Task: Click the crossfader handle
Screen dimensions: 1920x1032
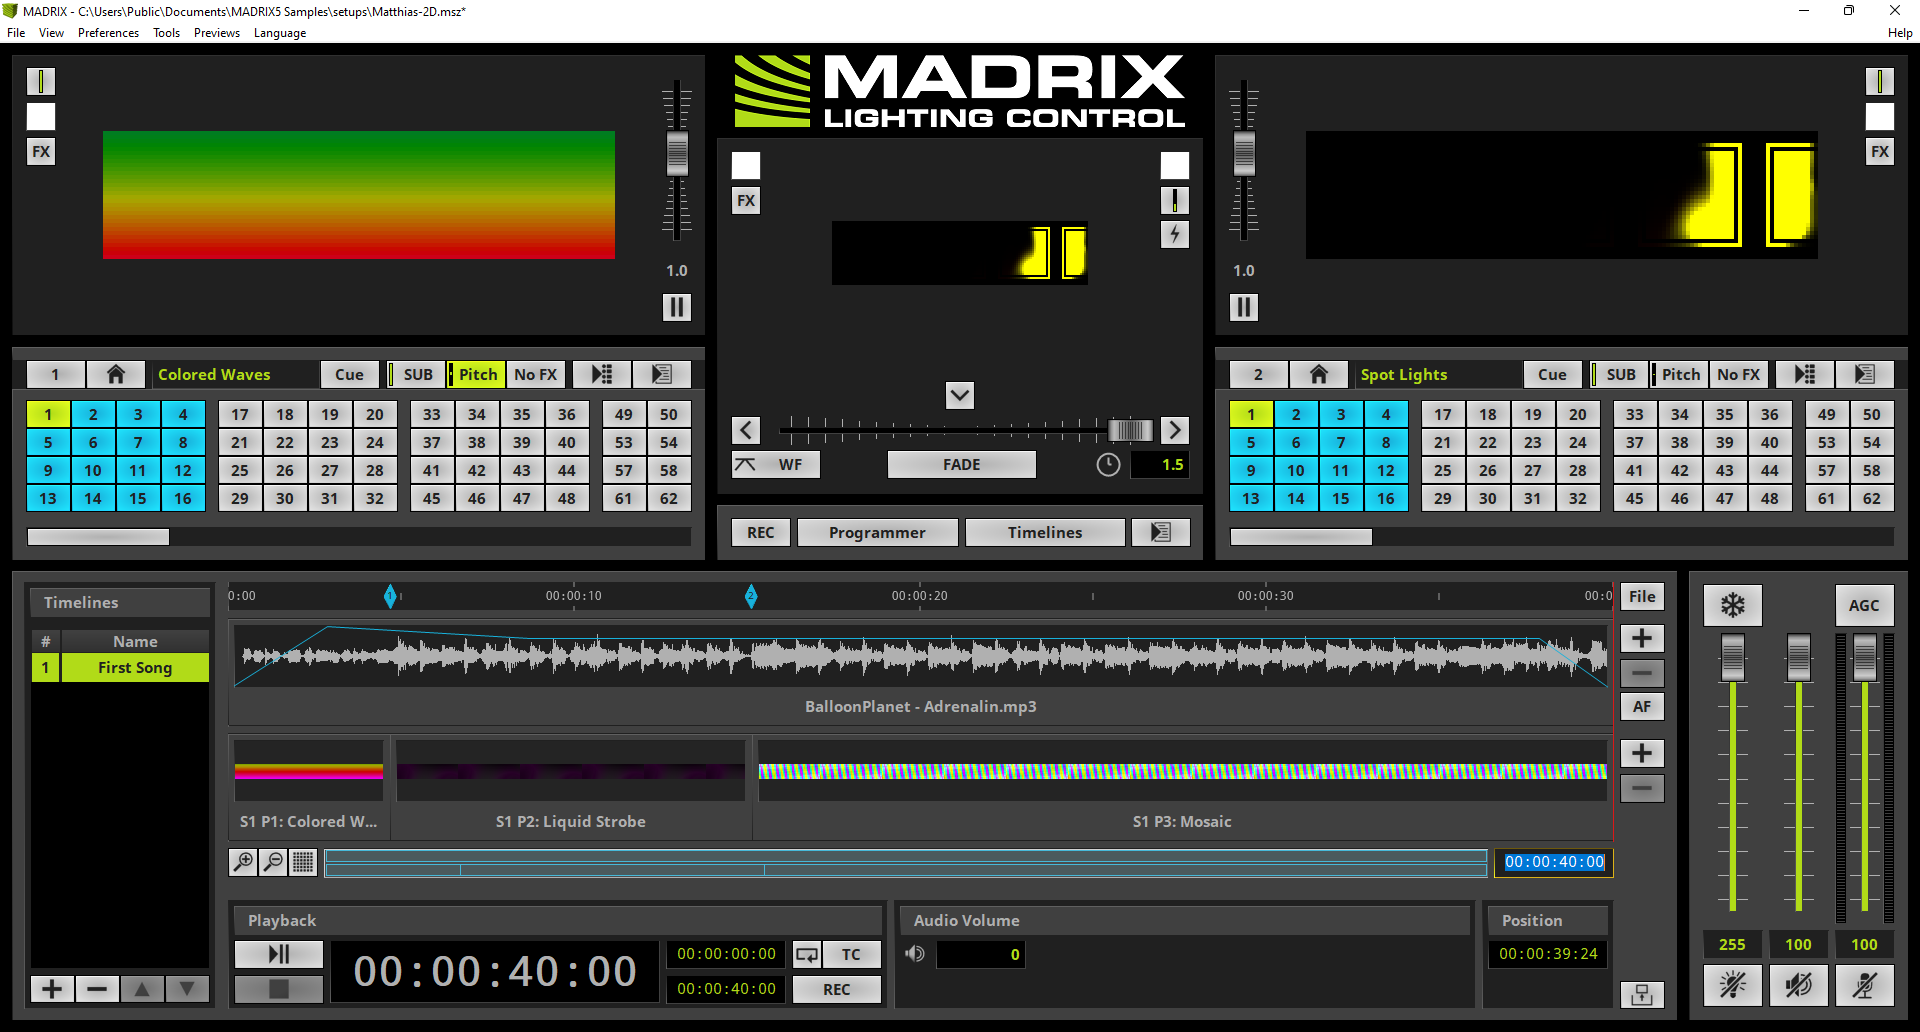Action: click(1131, 430)
